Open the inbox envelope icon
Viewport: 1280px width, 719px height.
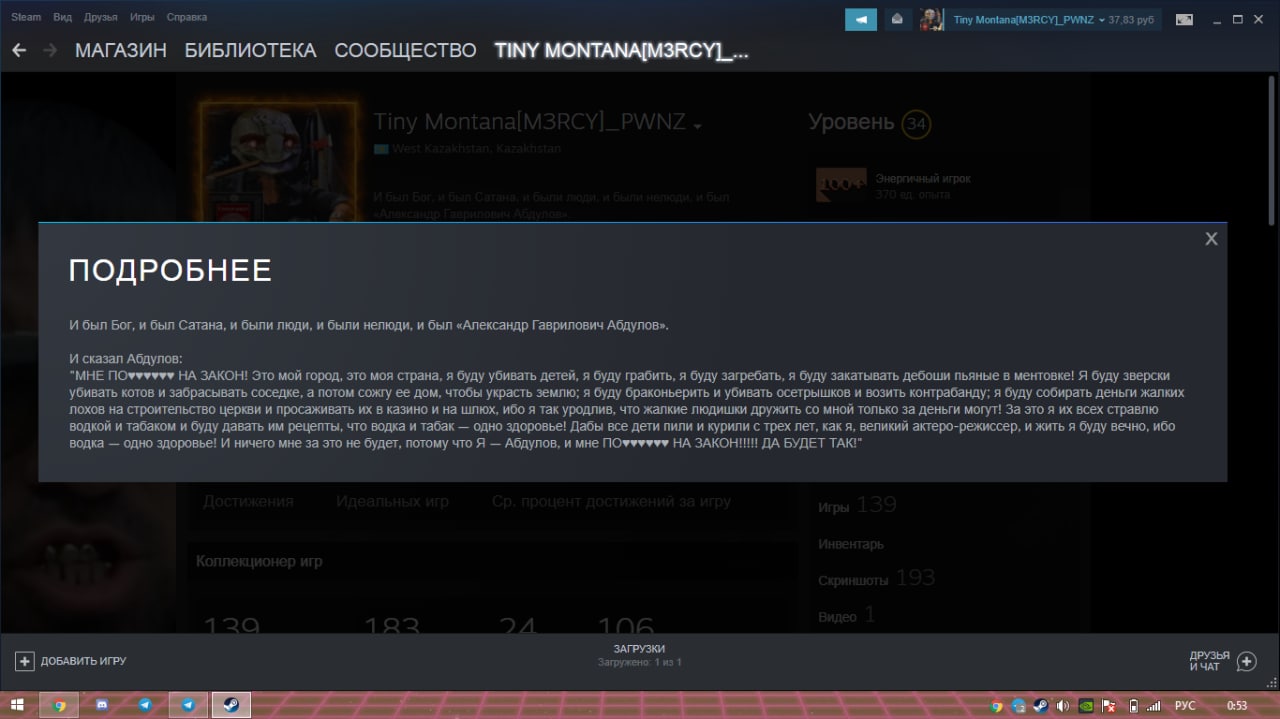[x=897, y=19]
